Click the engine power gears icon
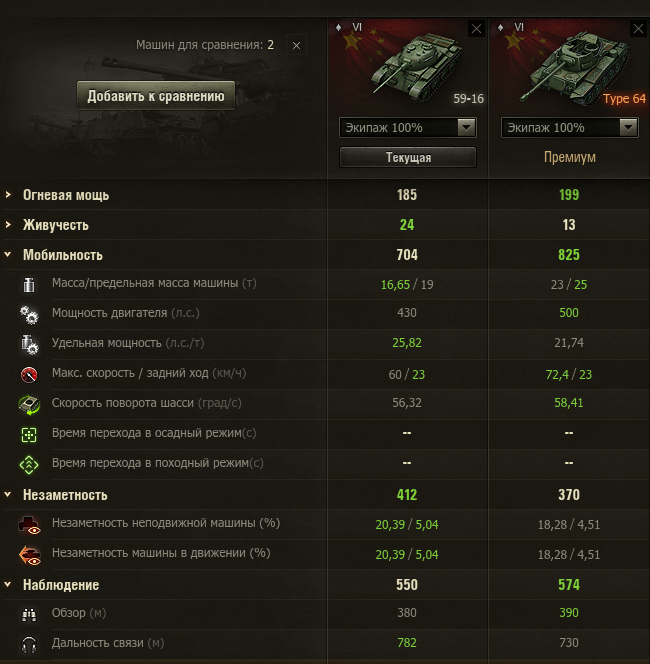Image resolution: width=650 pixels, height=664 pixels. tap(29, 314)
